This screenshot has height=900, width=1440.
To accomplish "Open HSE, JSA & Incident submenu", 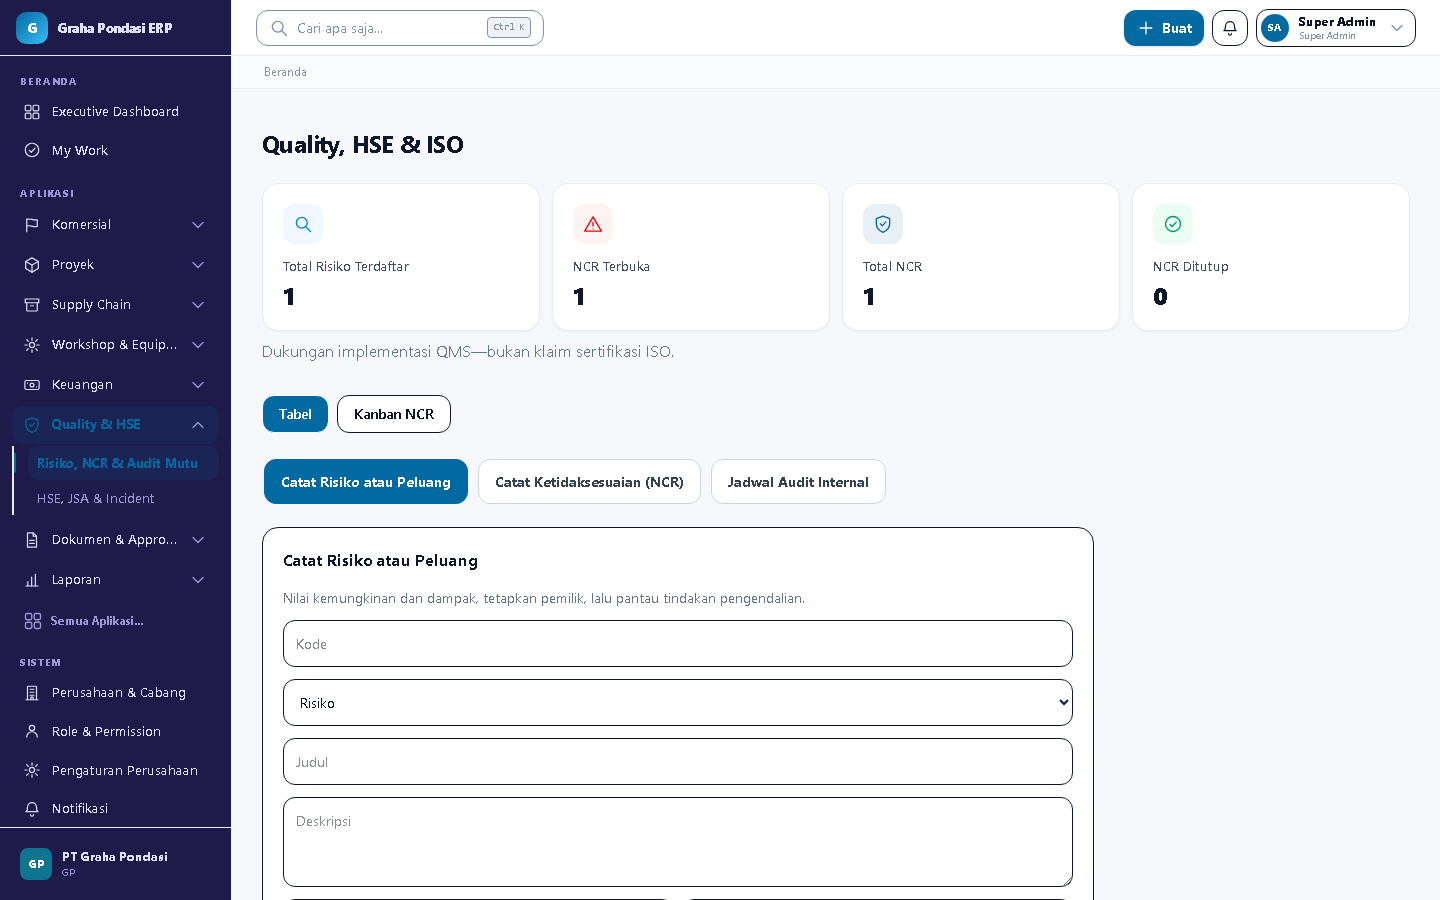I will coord(122,498).
